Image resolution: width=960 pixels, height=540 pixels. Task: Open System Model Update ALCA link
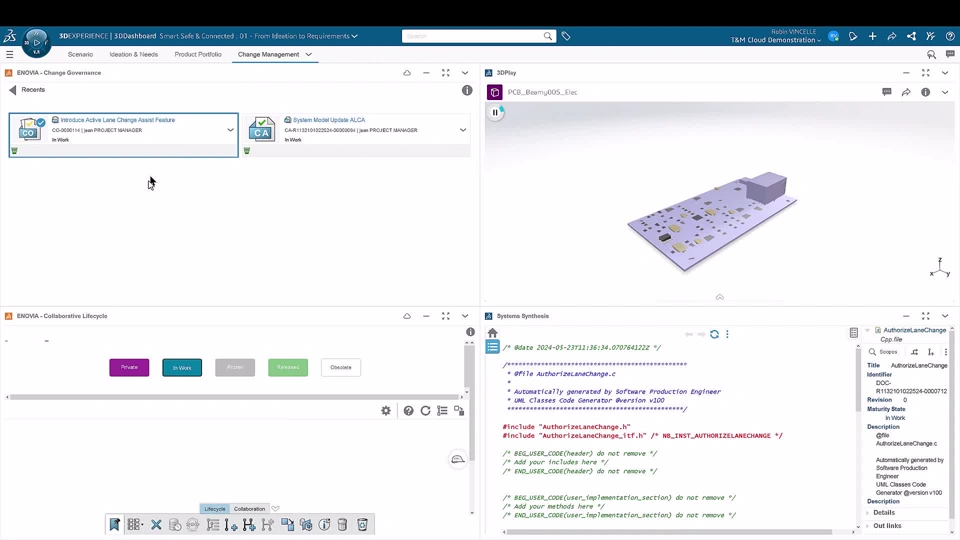(329, 120)
